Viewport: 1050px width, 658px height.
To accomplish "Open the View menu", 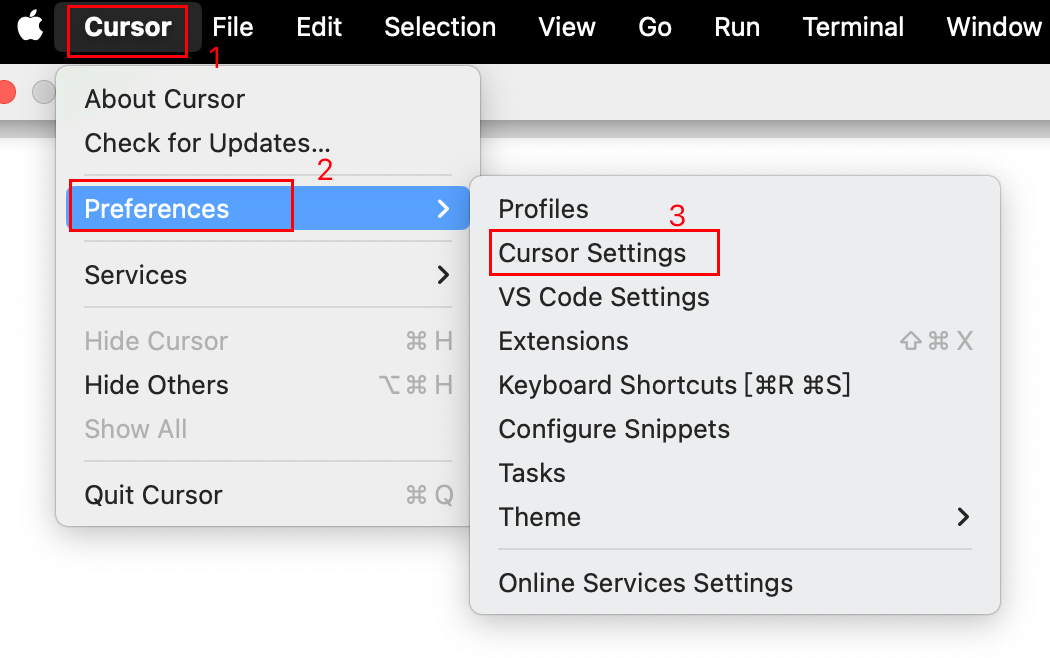I will tap(567, 27).
